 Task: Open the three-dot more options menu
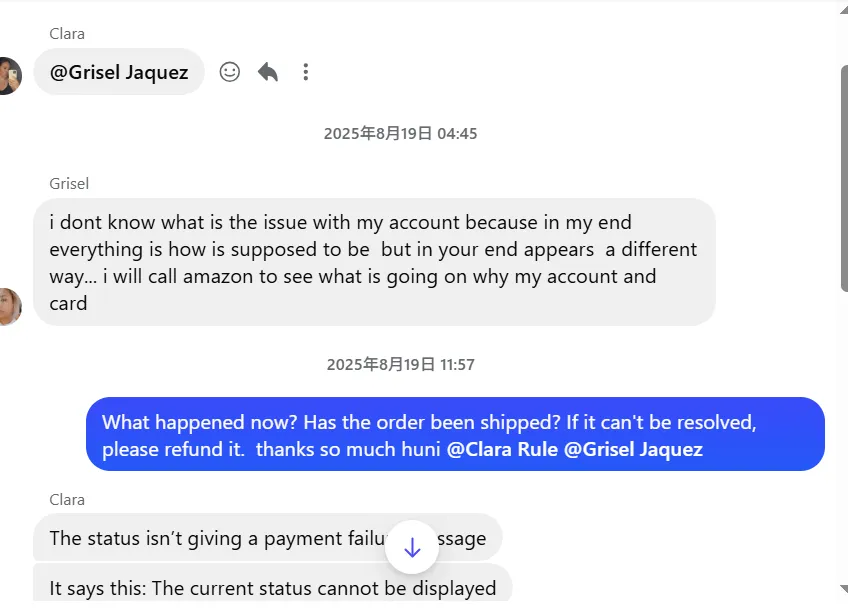coord(306,72)
